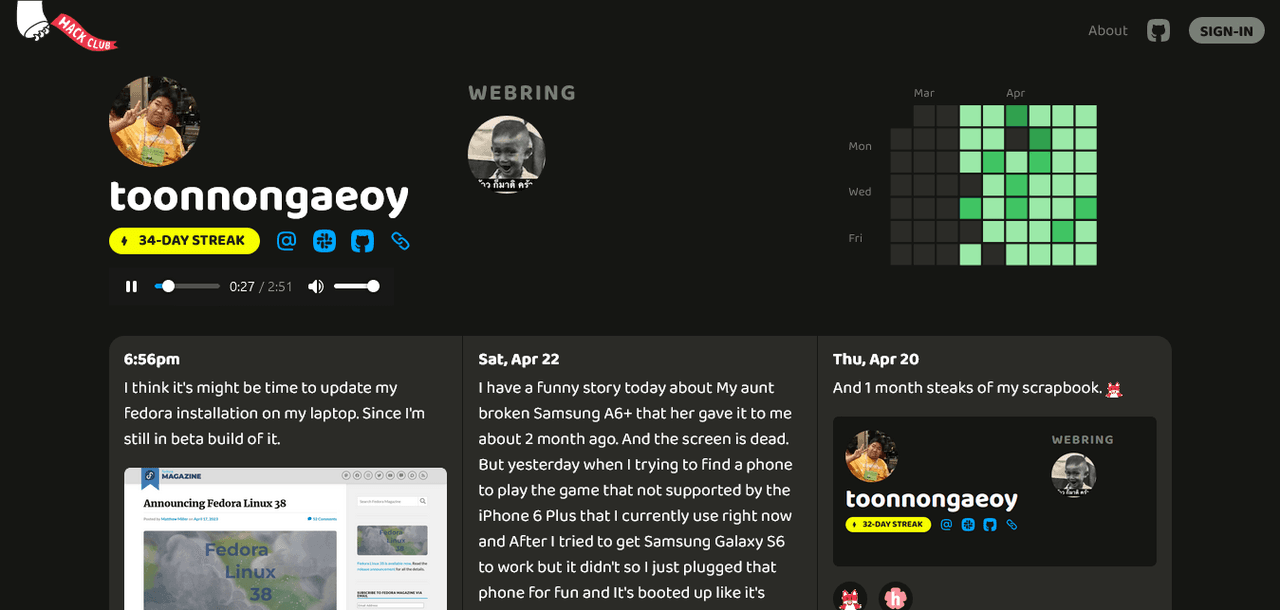Click the toonnongaeoy profile picture
The image size is (1280, 610).
click(x=154, y=121)
